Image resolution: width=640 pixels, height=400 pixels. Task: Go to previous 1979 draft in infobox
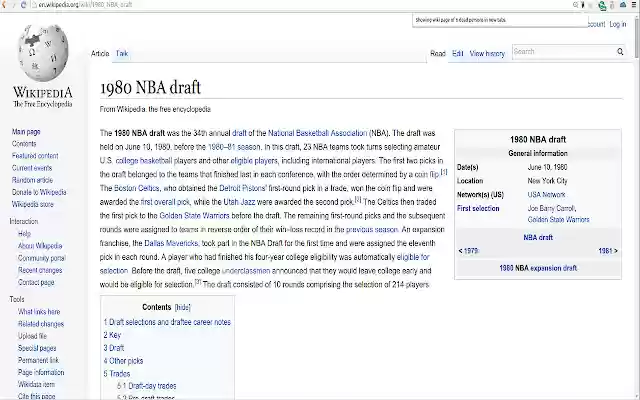click(x=468, y=251)
